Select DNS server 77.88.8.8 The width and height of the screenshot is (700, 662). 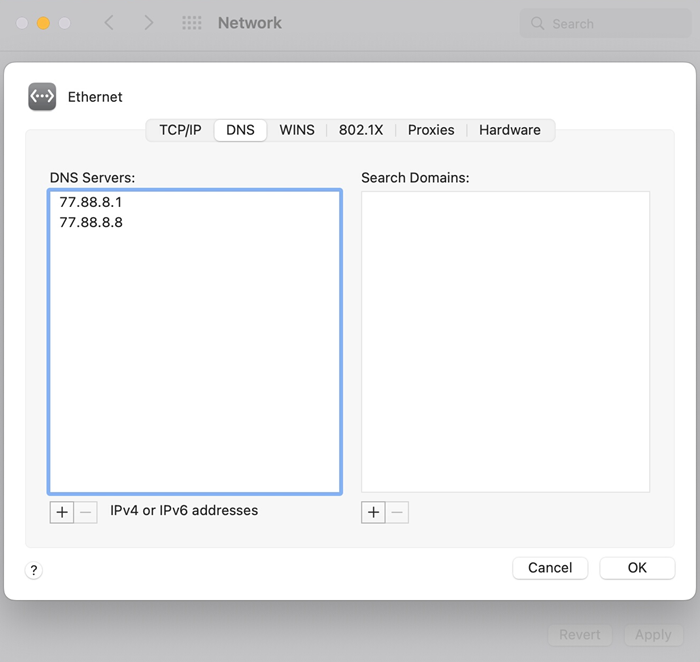tap(91, 222)
